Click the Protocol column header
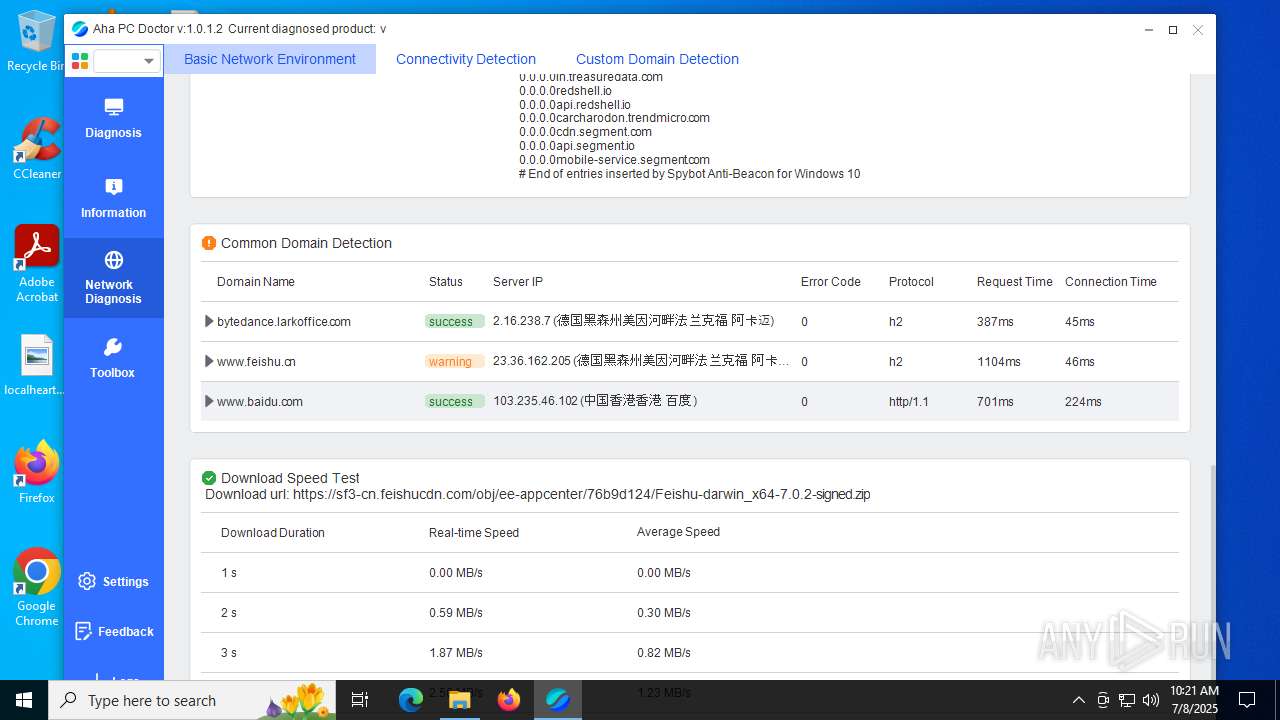Viewport: 1280px width, 720px height. (x=911, y=282)
